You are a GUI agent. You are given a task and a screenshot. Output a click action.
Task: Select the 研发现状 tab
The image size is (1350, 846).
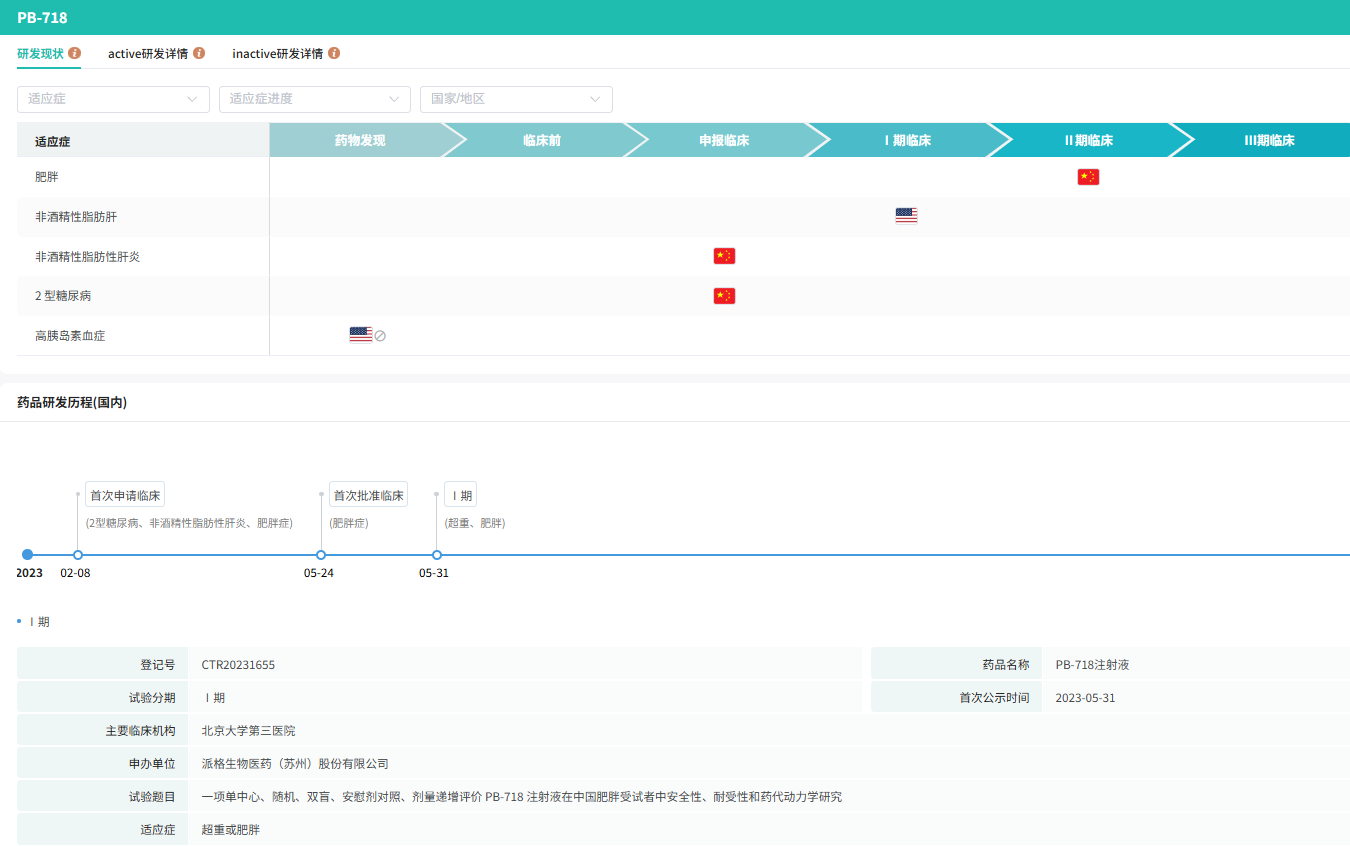click(x=40, y=54)
